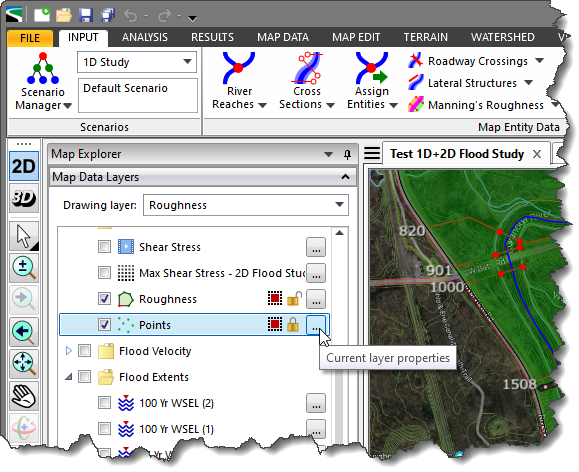Click the New project icon

click(x=42, y=16)
